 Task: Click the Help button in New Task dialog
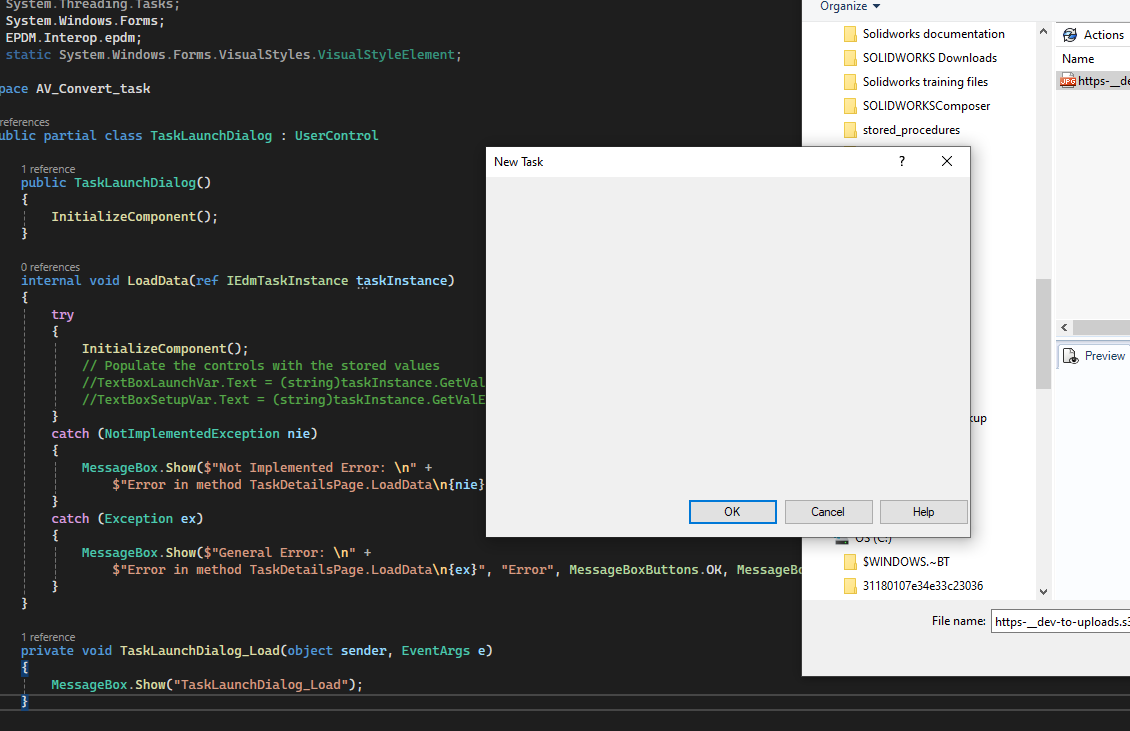[923, 512]
